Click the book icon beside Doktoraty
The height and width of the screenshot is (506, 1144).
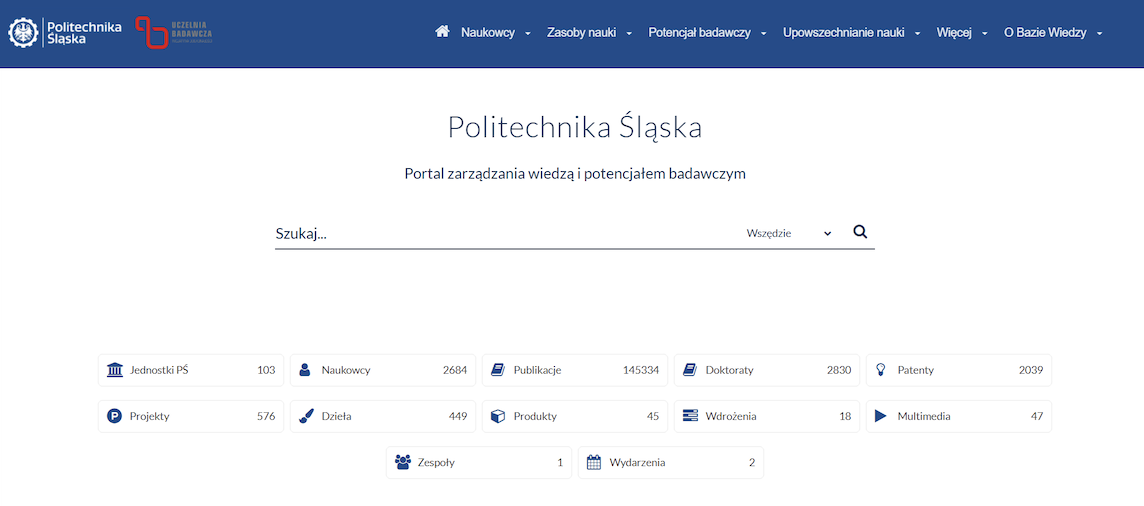689,370
